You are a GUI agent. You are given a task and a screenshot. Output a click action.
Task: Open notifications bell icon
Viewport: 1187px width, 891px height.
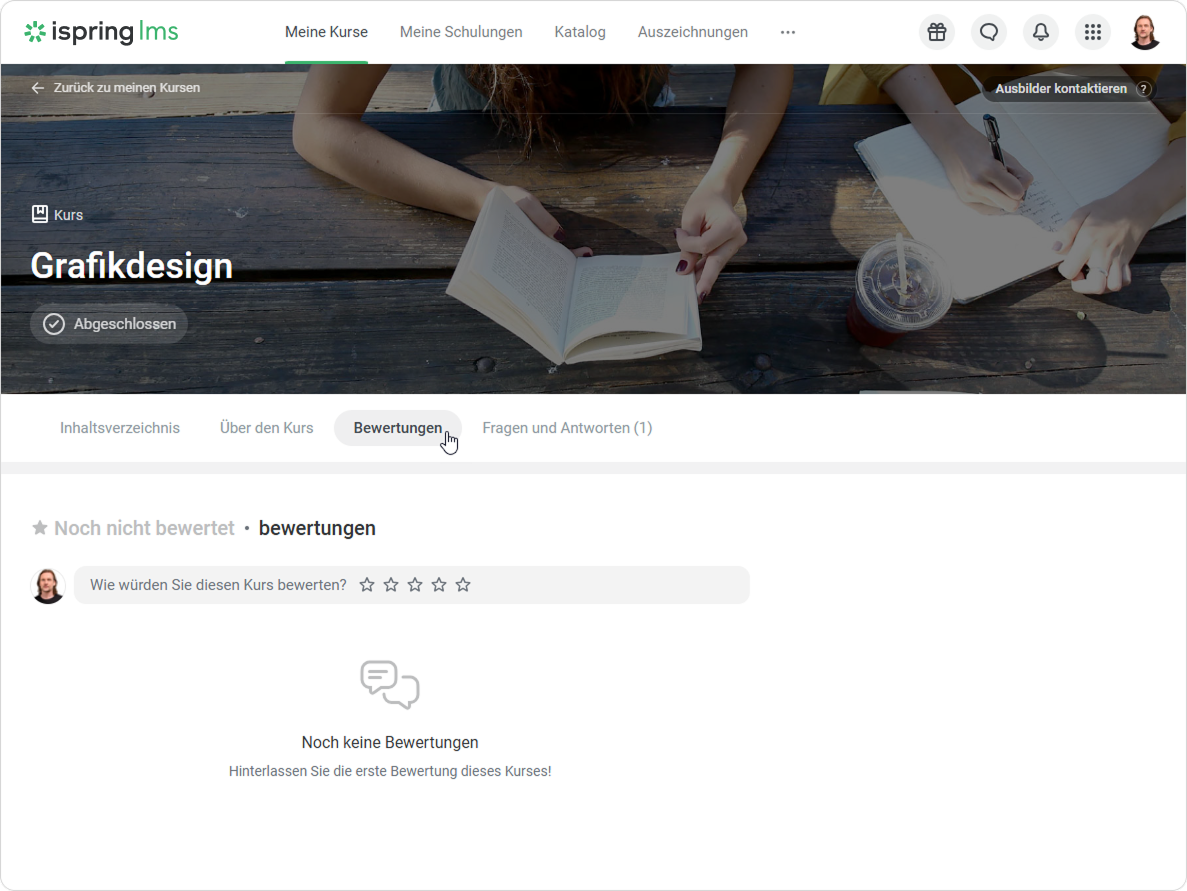pyautogui.click(x=1040, y=32)
